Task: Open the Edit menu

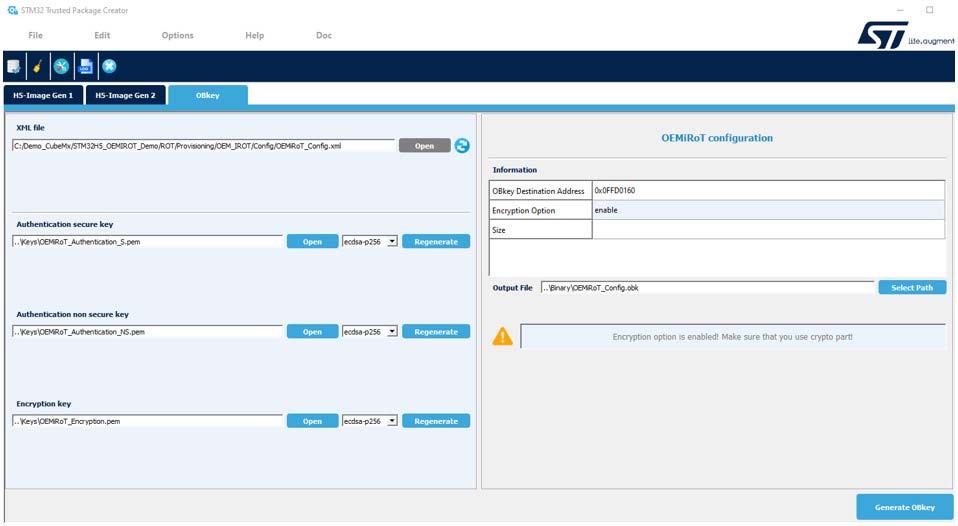Action: click(102, 35)
